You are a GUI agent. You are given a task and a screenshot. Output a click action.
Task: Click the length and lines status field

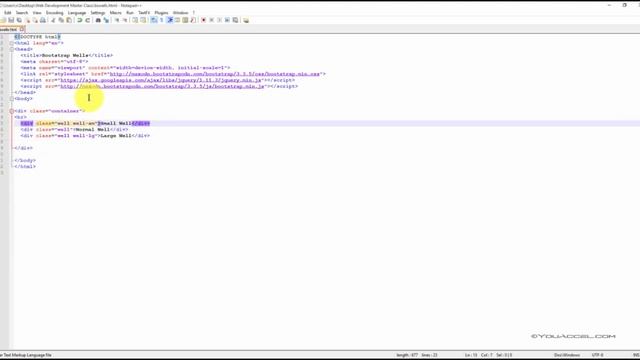(417, 355)
